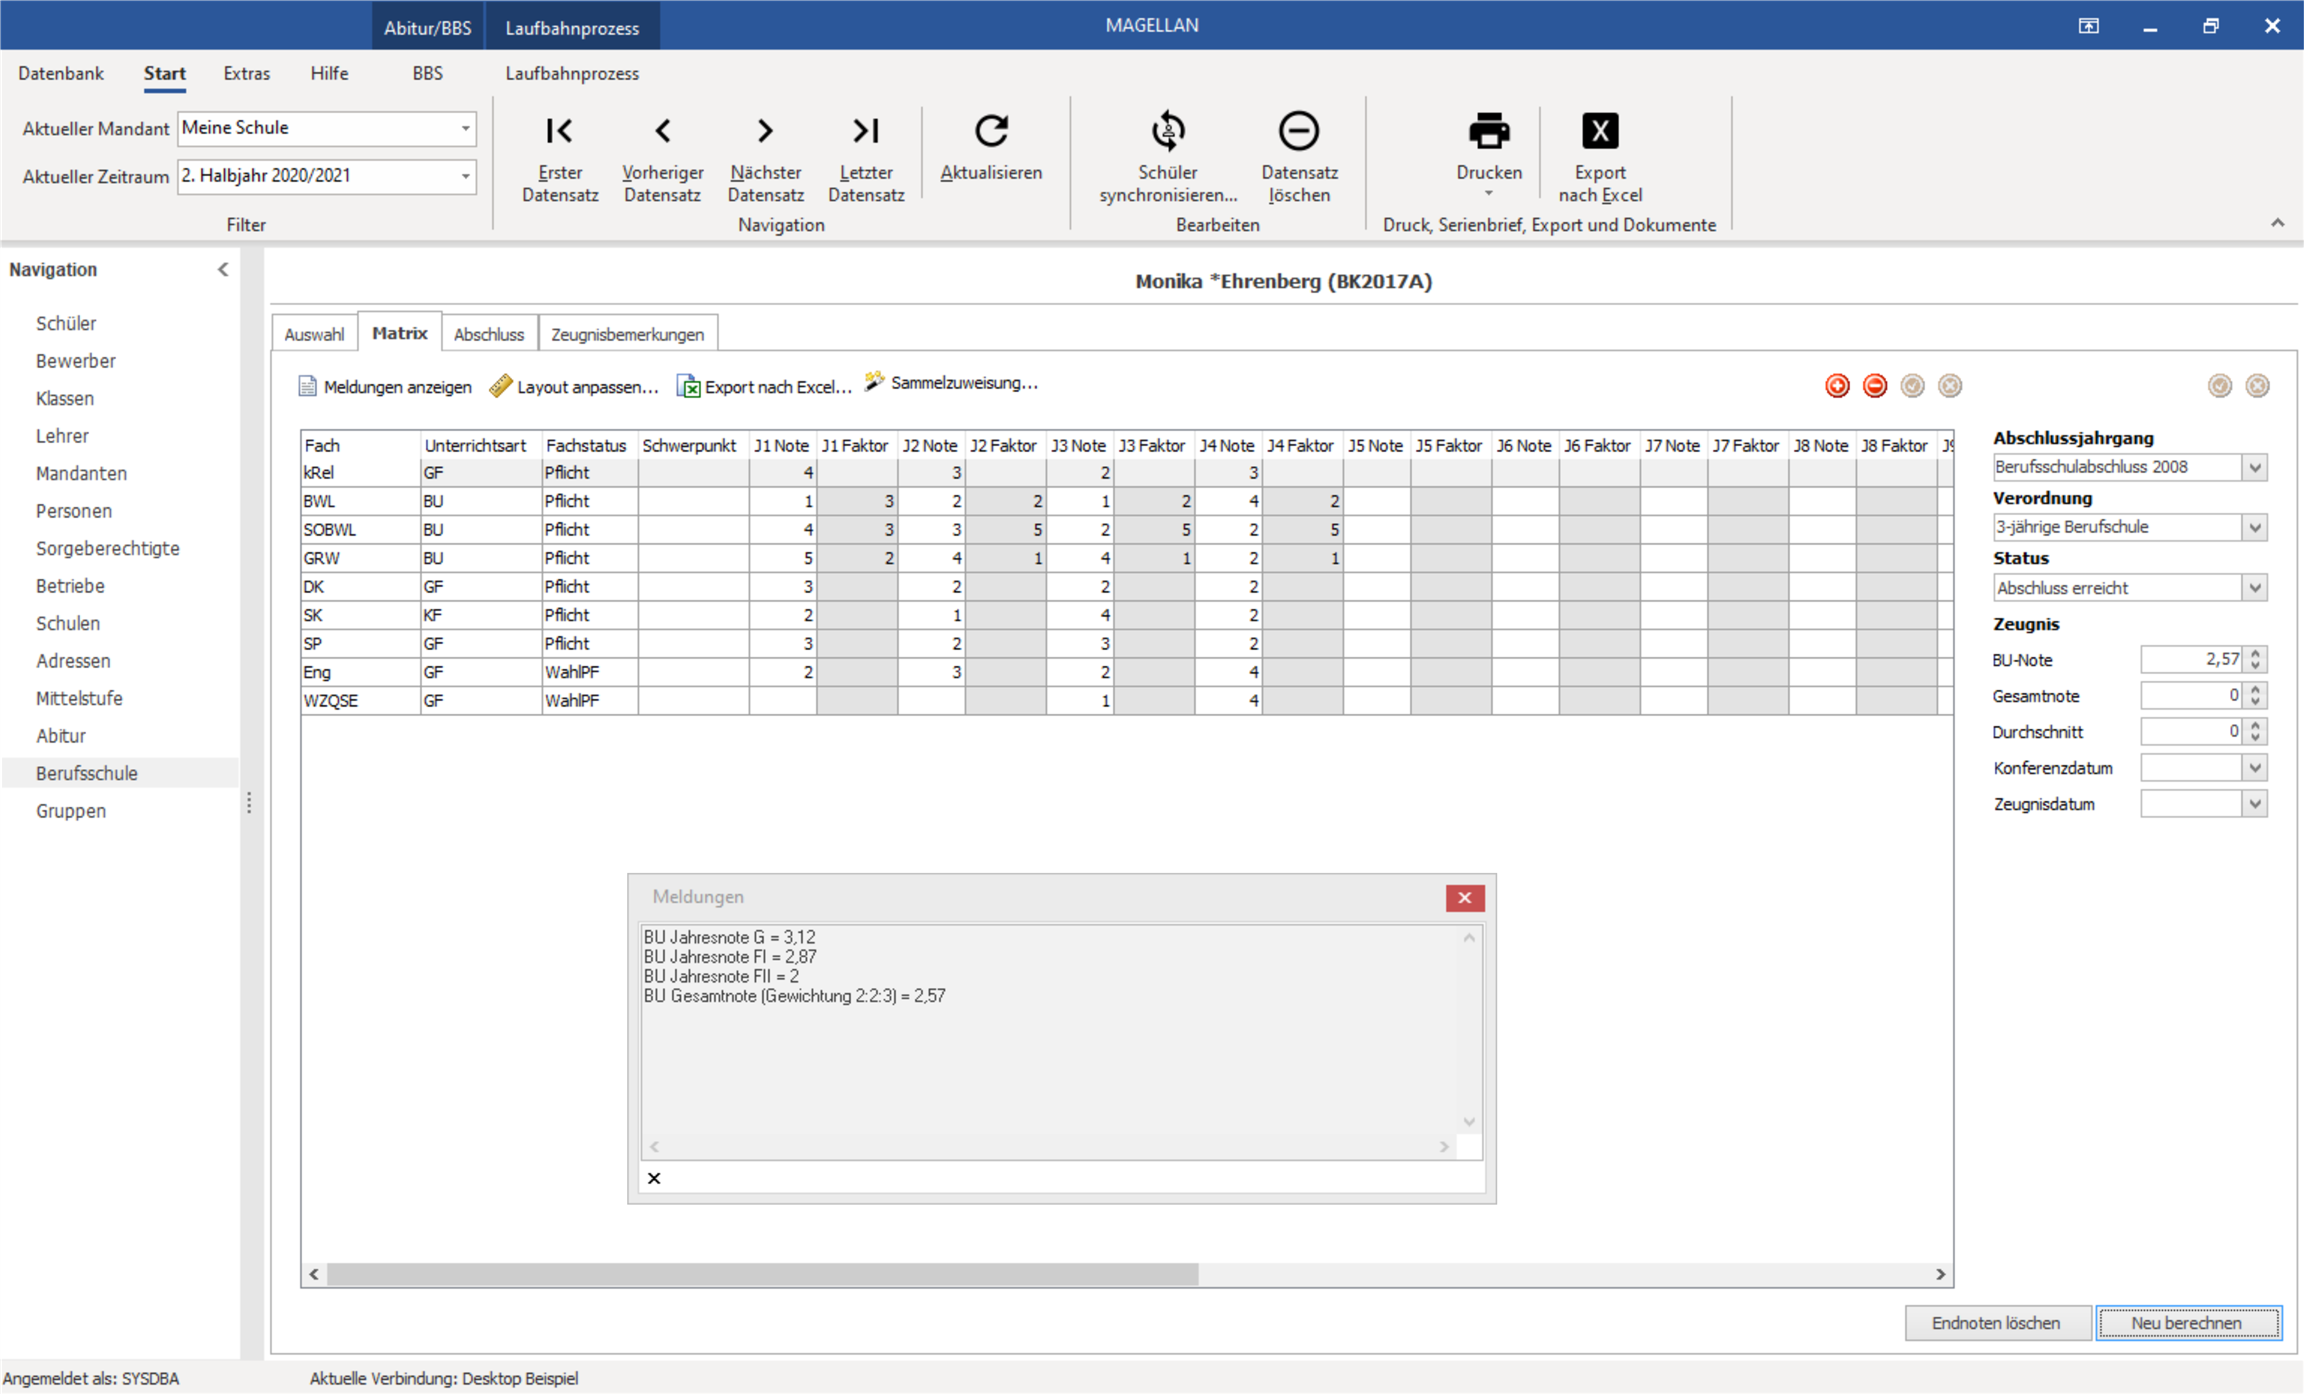
Task: Click grey checkmark icon beside red minus
Action: point(1912,386)
